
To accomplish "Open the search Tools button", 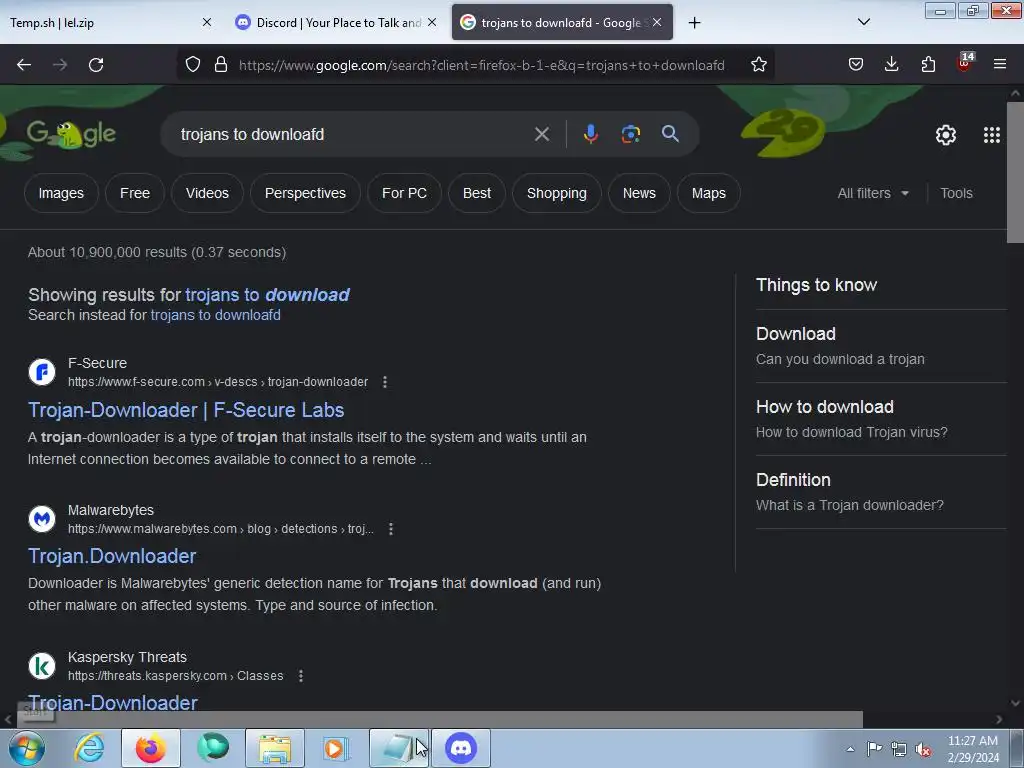I will click(956, 193).
